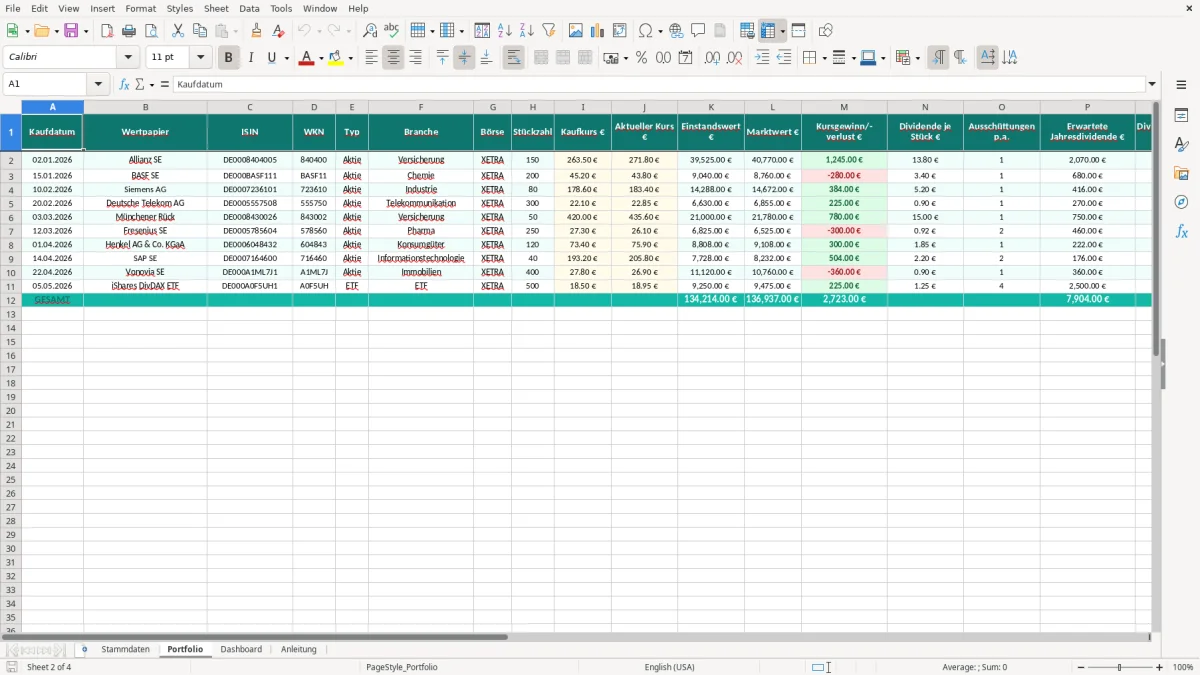The width and height of the screenshot is (1200, 675).
Task: Sort ascending A to Z
Action: tap(505, 31)
